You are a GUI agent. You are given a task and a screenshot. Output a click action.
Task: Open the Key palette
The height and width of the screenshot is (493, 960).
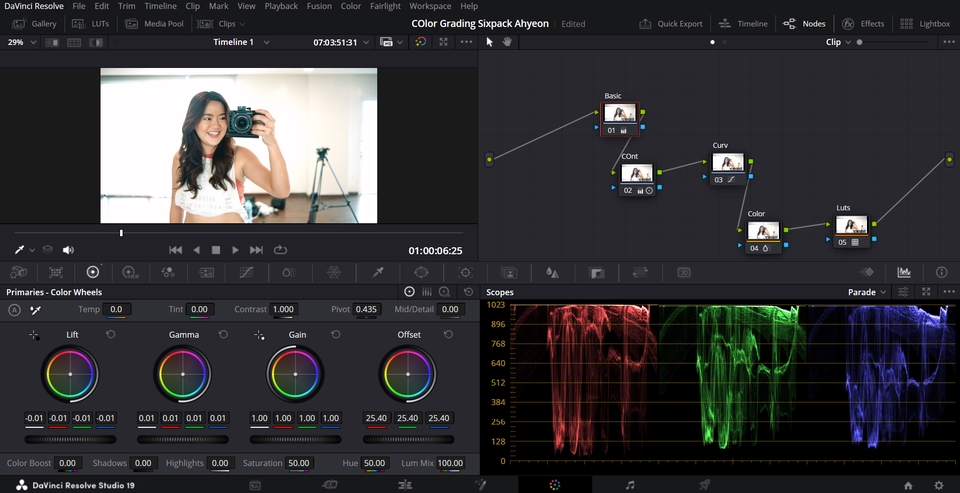pos(596,273)
